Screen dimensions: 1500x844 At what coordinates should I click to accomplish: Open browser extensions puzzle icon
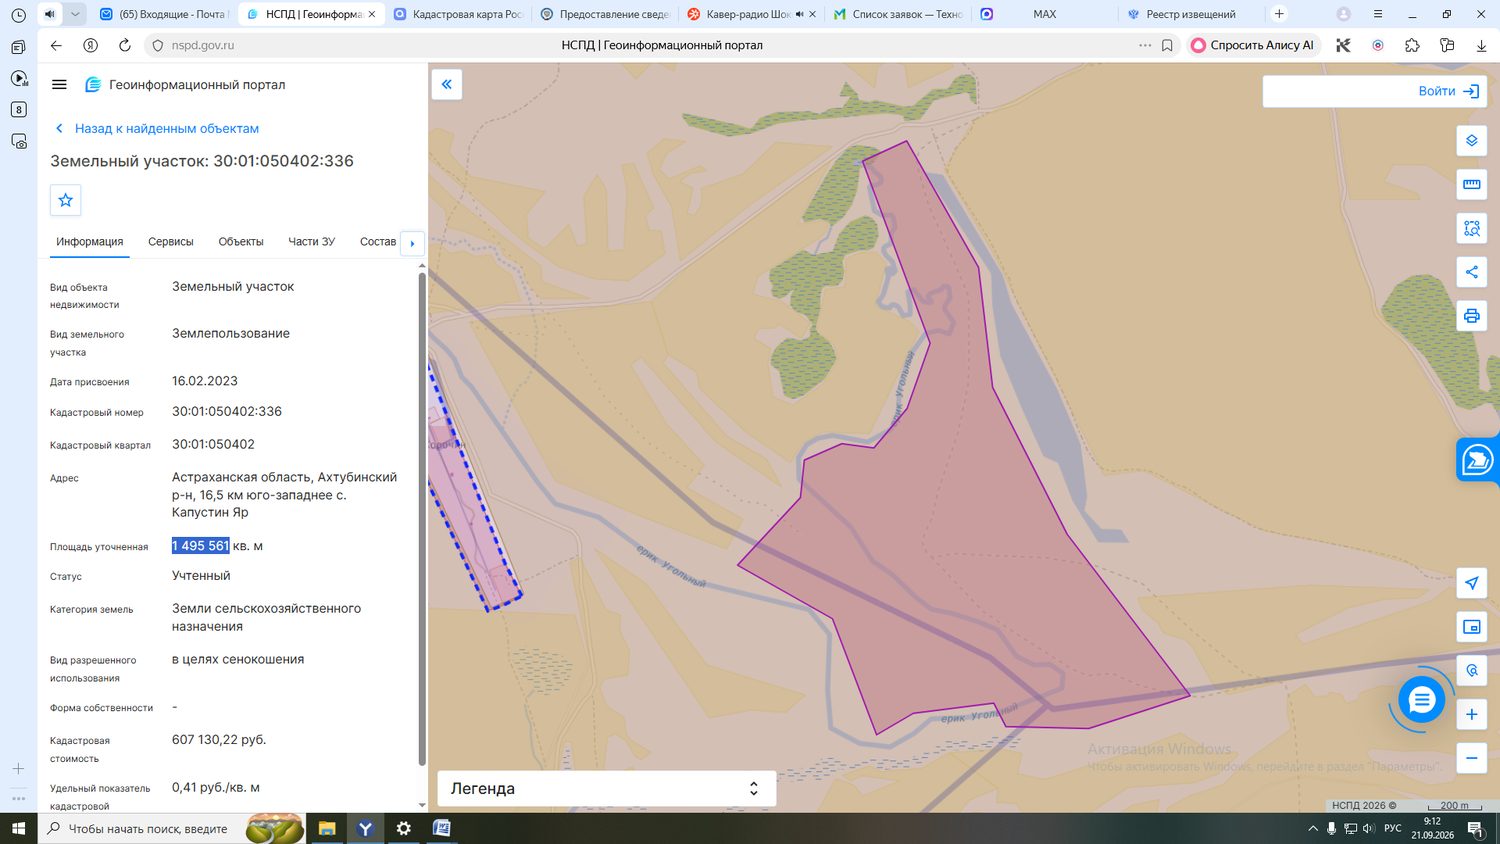tap(1412, 45)
